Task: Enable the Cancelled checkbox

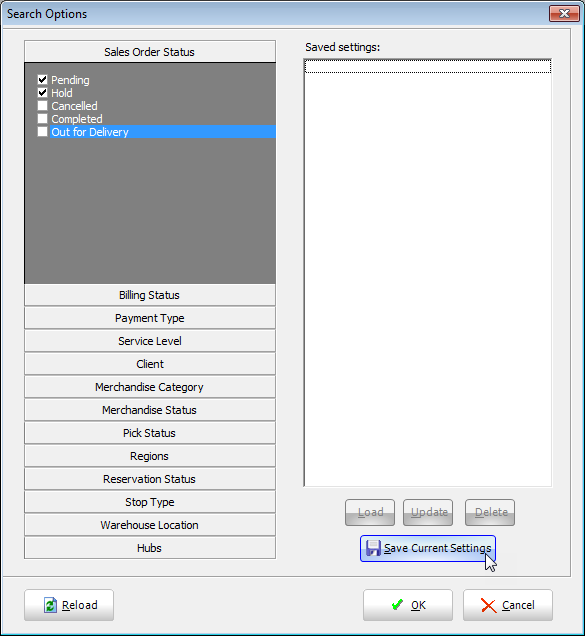Action: tap(43, 105)
